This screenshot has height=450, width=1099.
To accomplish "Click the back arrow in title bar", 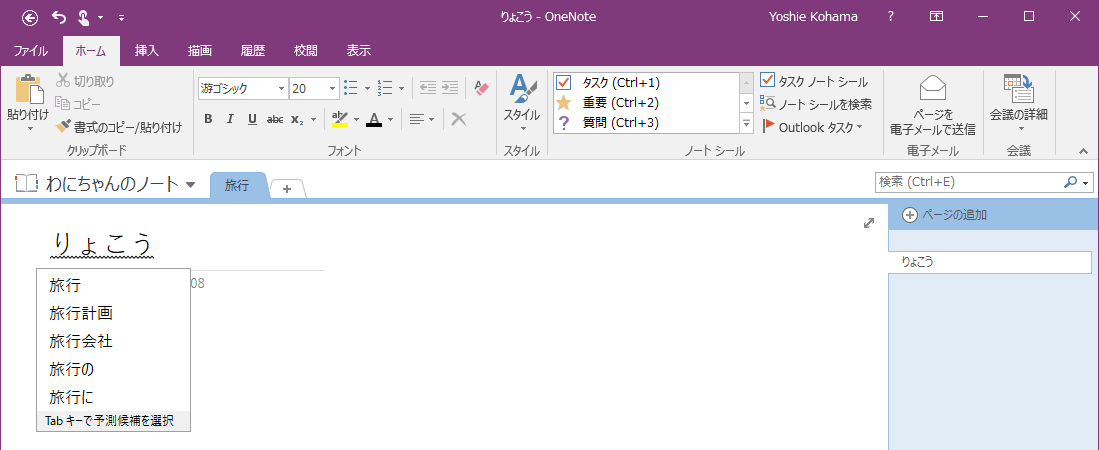I will pos(30,17).
